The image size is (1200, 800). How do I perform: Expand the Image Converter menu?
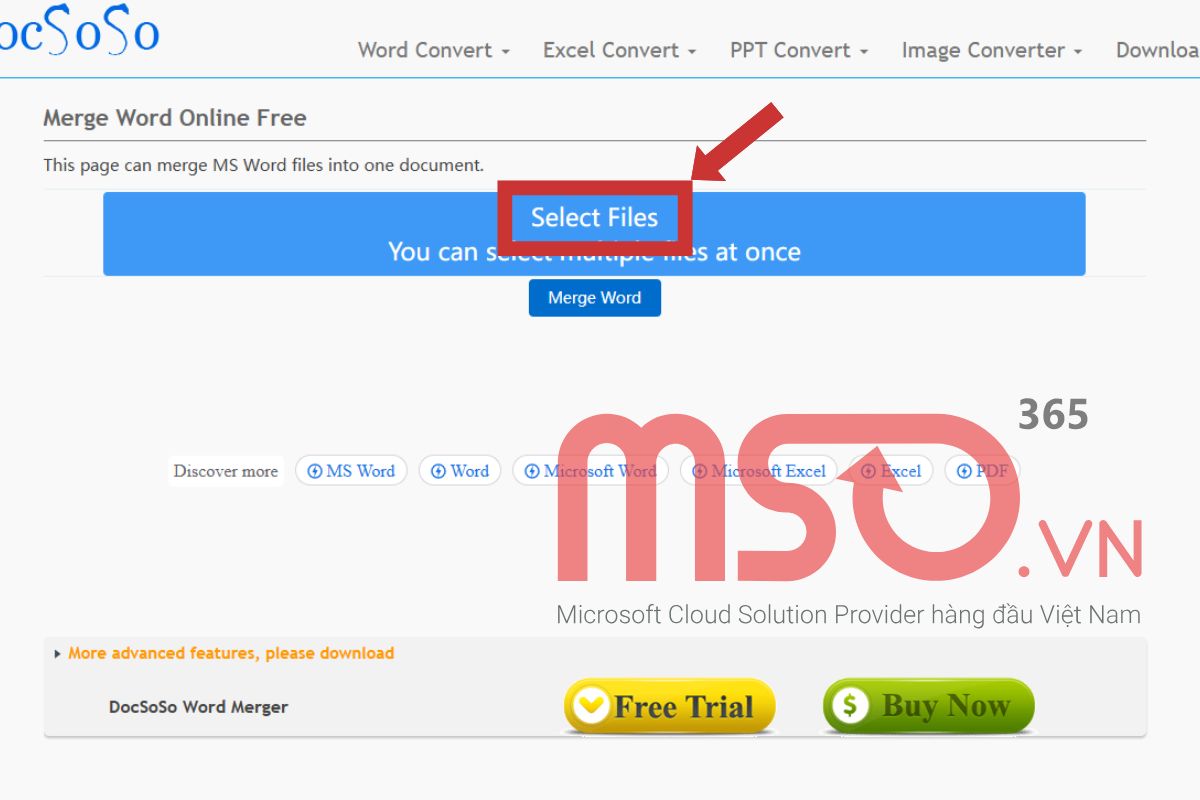tap(992, 50)
